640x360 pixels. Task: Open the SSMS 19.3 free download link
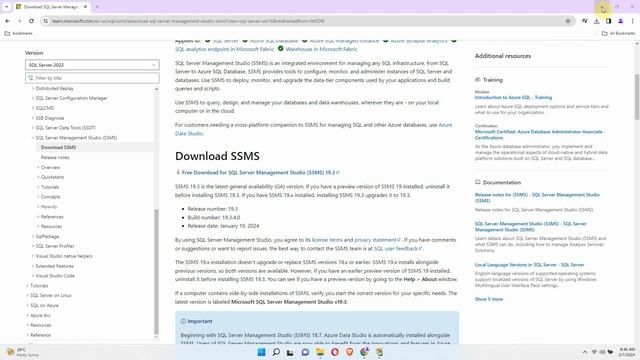(260, 173)
